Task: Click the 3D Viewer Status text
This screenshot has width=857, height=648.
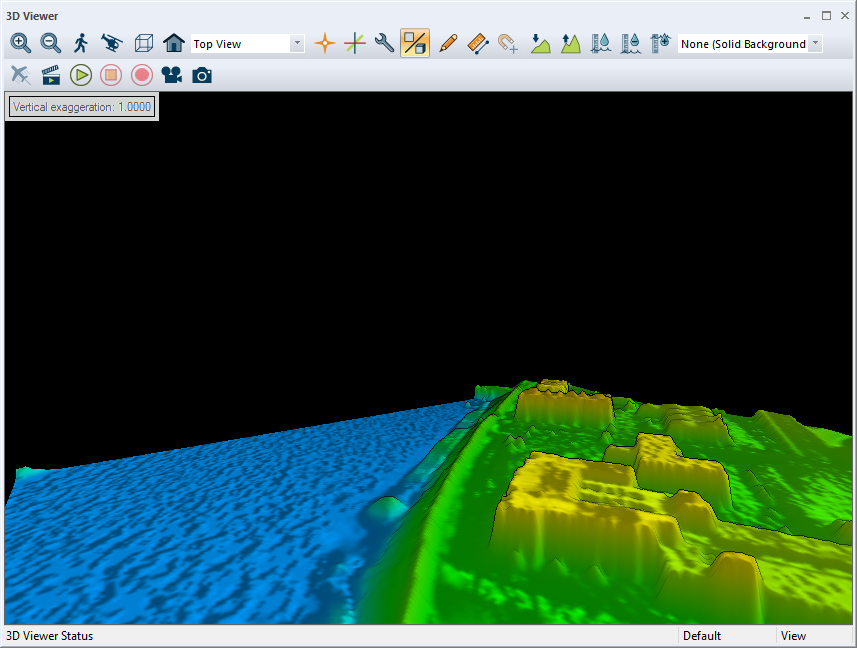Action: click(50, 636)
